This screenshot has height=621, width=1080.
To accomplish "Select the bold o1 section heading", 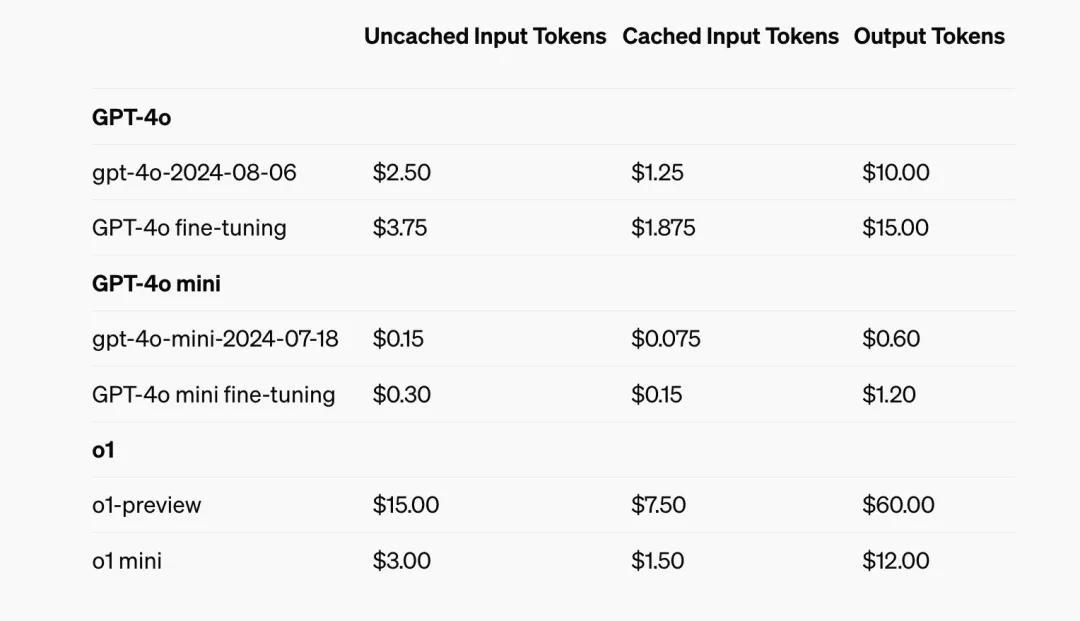I will [x=103, y=450].
